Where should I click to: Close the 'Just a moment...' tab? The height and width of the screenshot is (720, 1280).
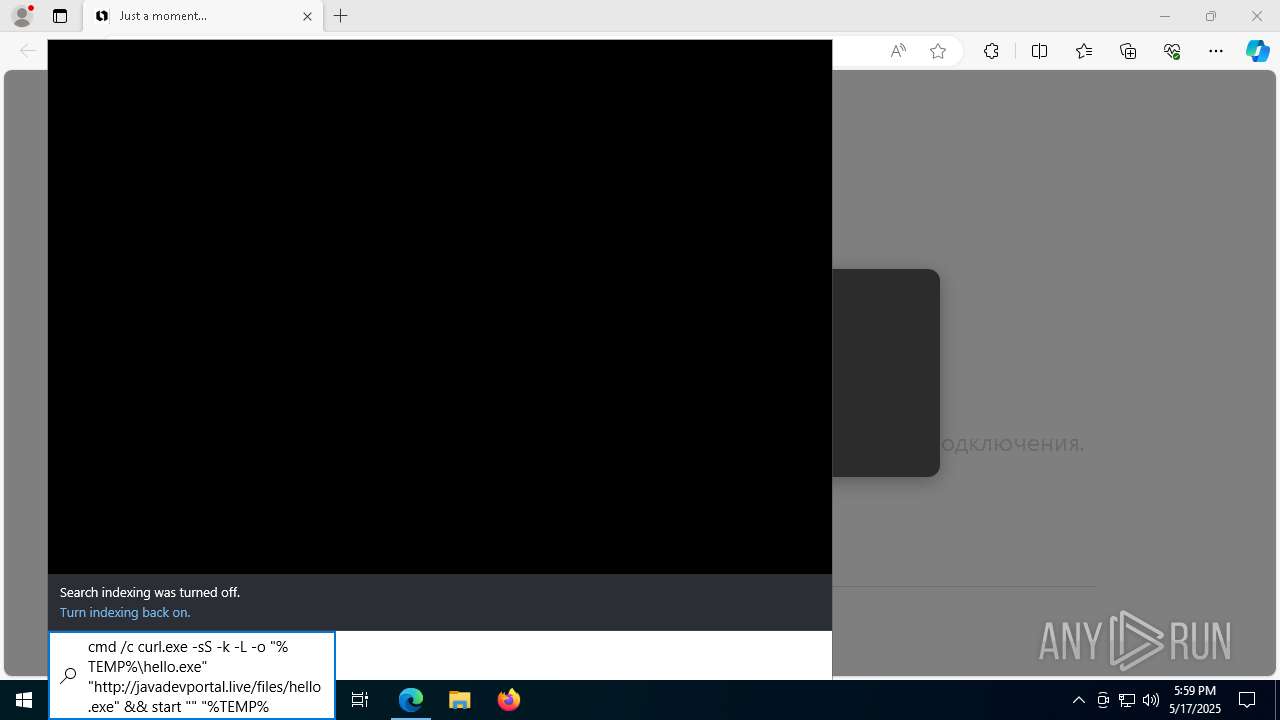pos(308,16)
